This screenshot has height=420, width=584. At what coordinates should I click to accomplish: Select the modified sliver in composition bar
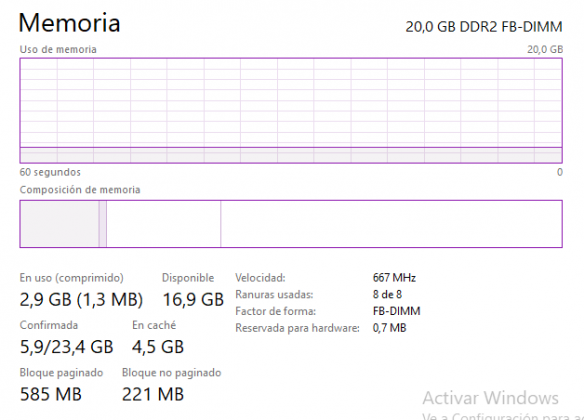click(x=102, y=224)
